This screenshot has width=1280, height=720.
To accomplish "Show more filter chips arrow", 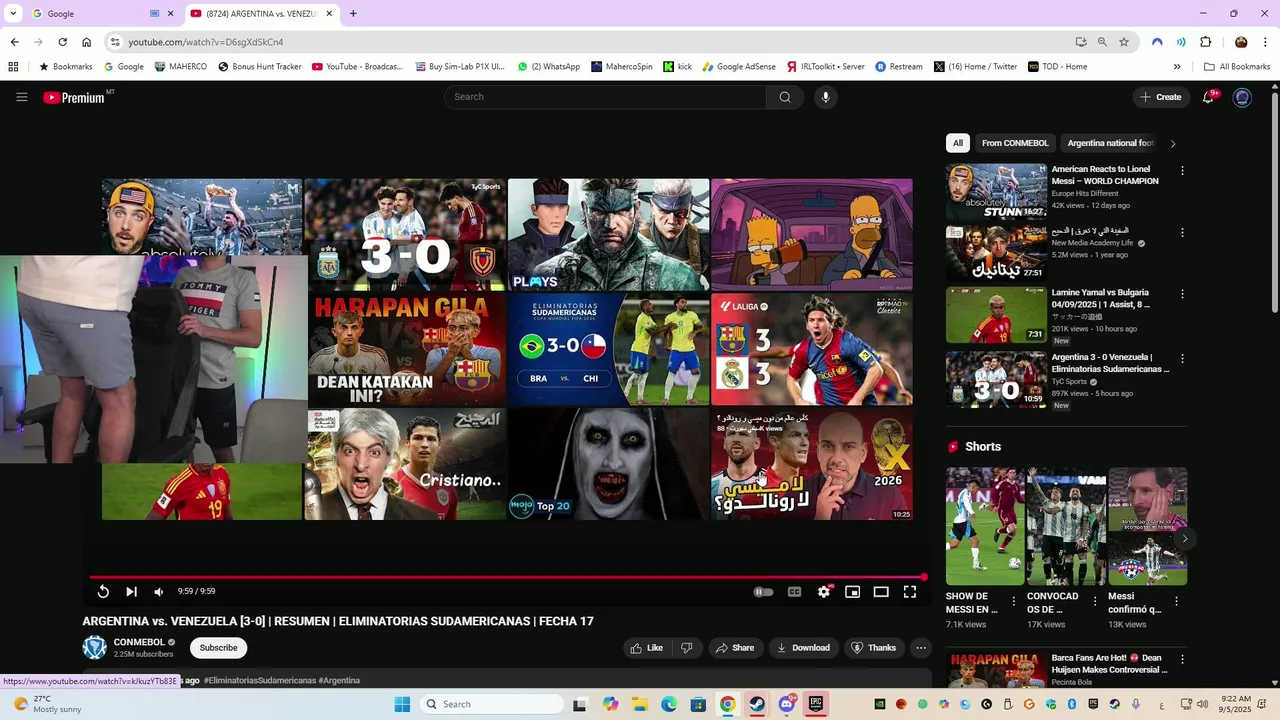I will point(1173,143).
